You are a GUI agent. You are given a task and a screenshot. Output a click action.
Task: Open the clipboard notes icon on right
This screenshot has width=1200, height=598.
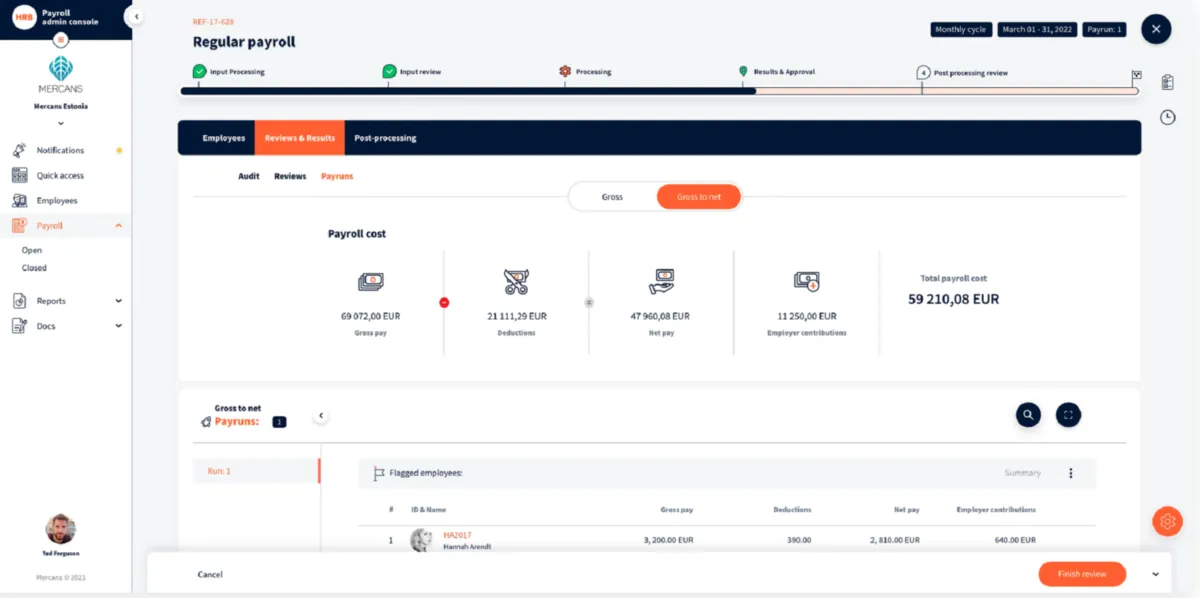1167,82
